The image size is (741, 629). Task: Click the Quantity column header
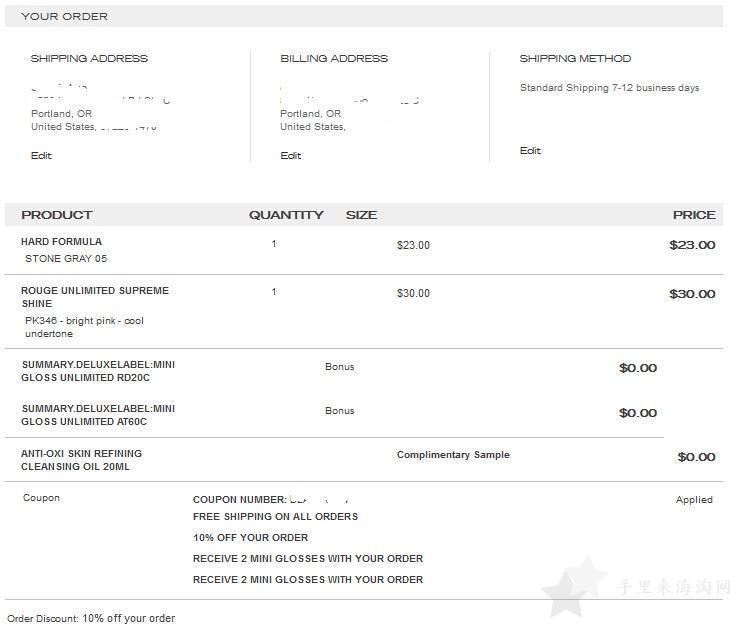[x=286, y=215]
